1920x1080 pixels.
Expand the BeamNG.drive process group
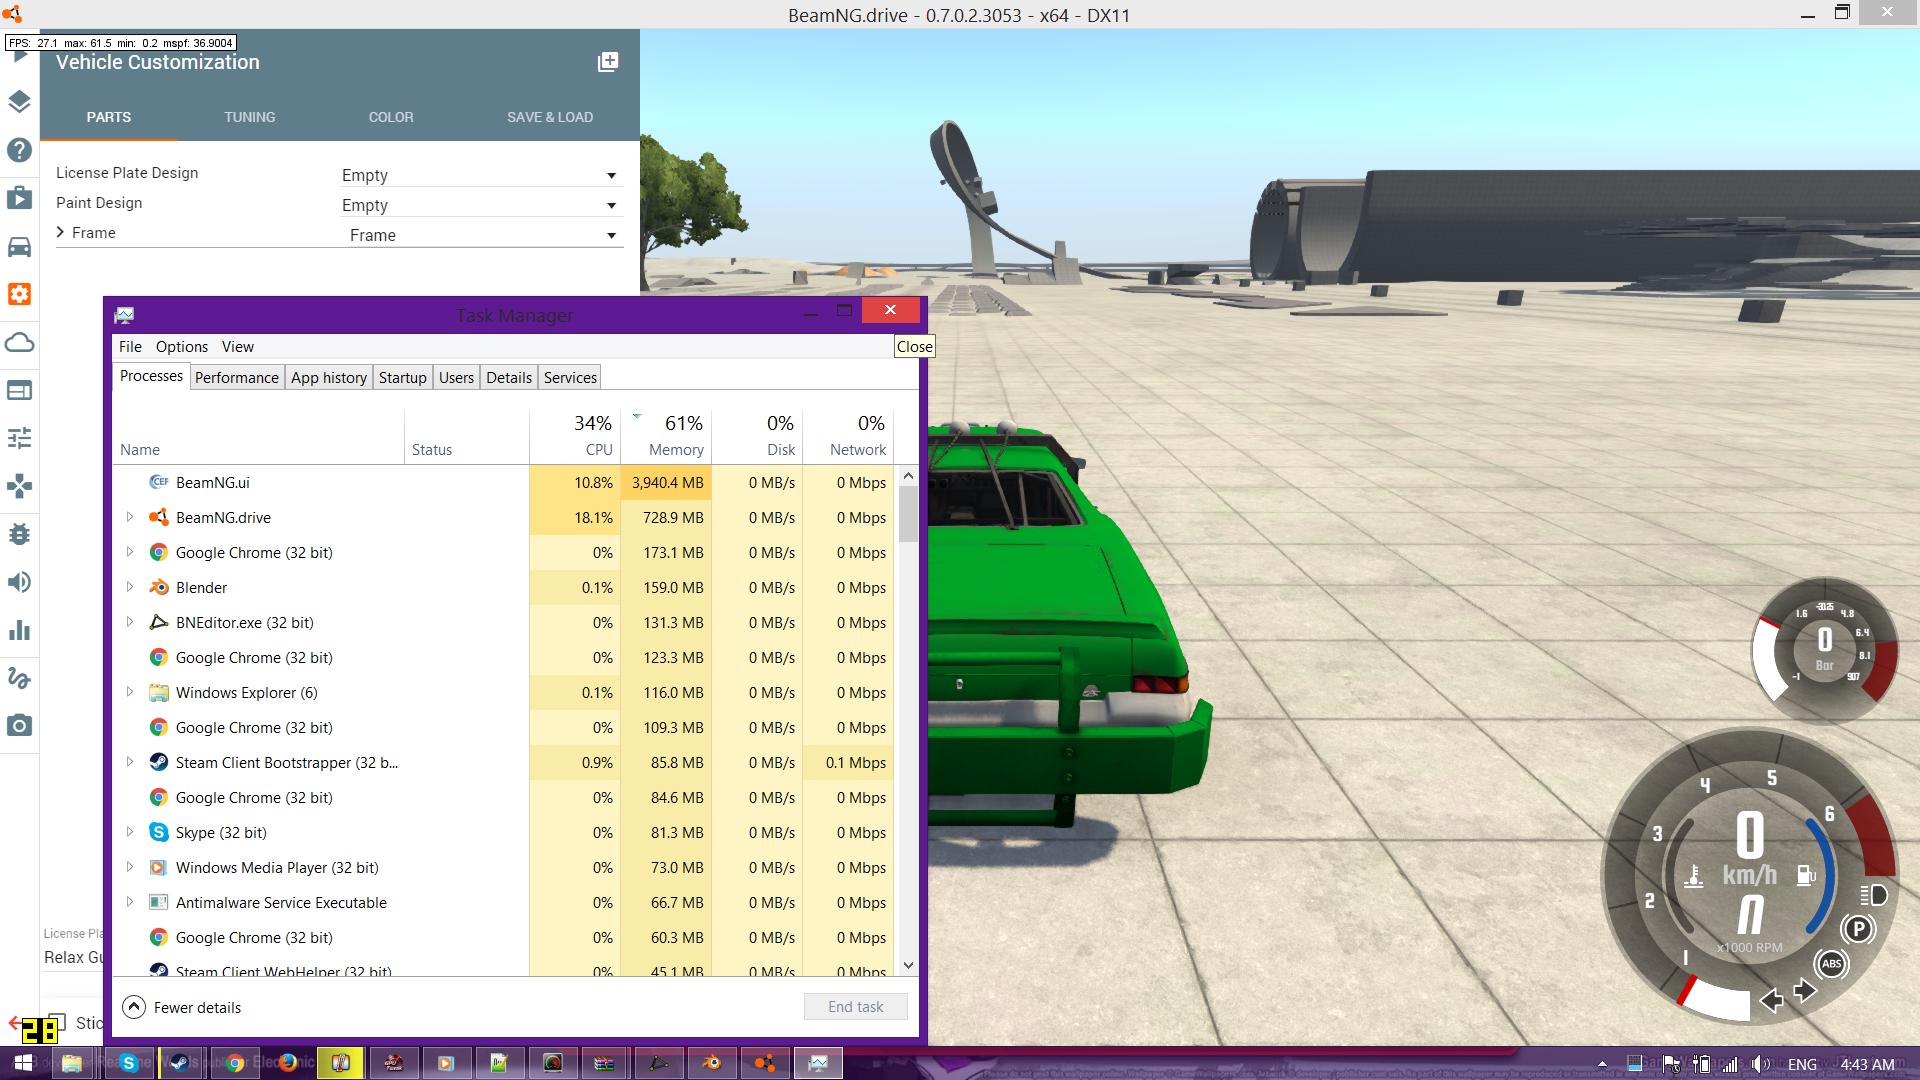(x=130, y=517)
